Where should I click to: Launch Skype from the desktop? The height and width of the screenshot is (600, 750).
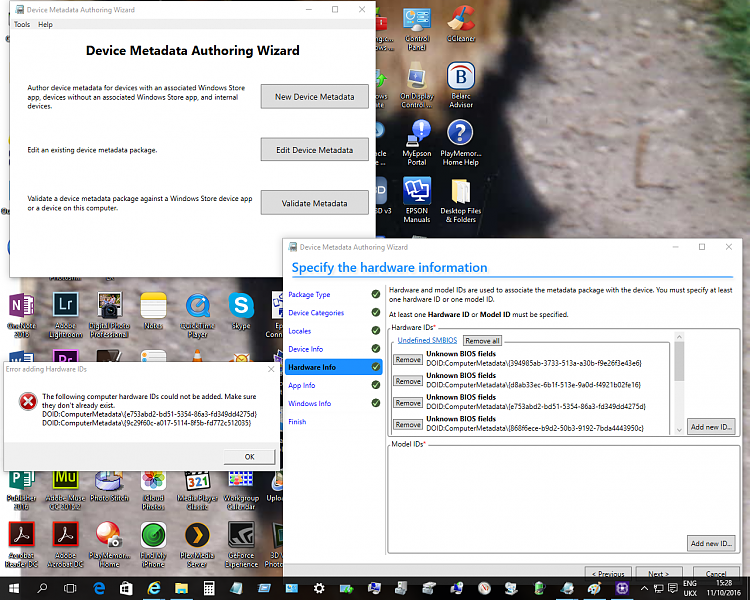[x=241, y=312]
